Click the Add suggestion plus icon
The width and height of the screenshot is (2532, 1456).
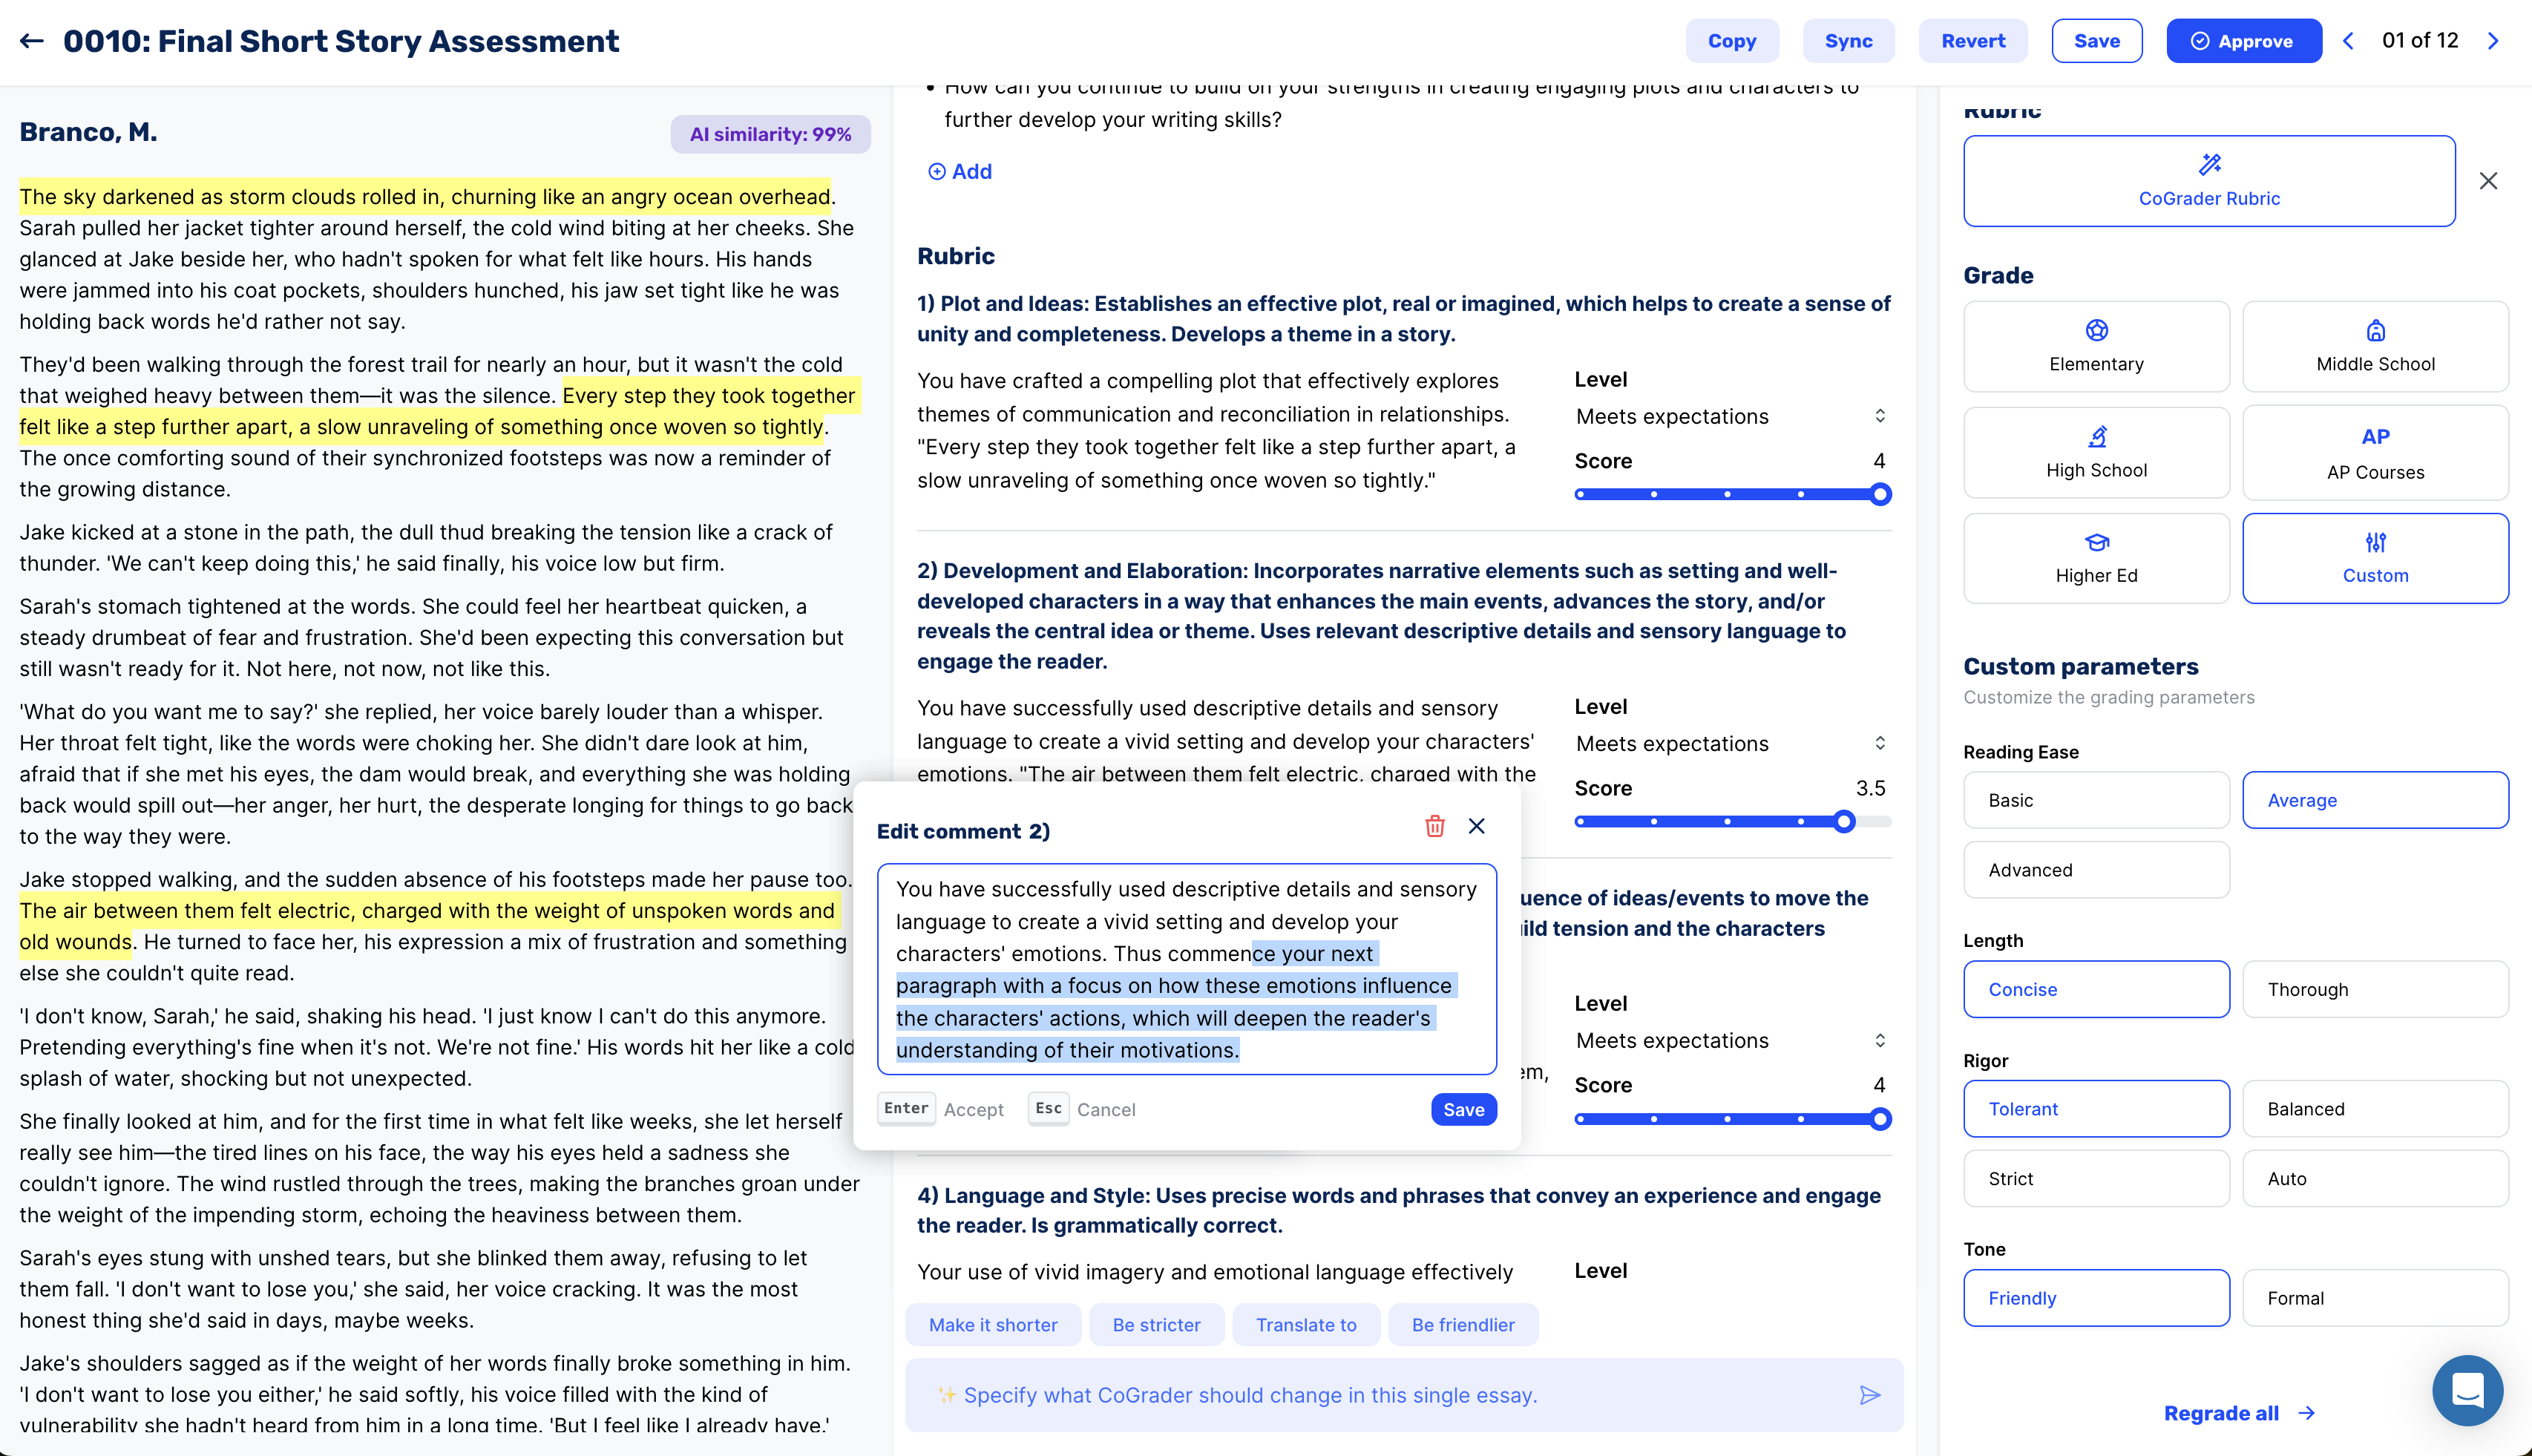coord(936,172)
